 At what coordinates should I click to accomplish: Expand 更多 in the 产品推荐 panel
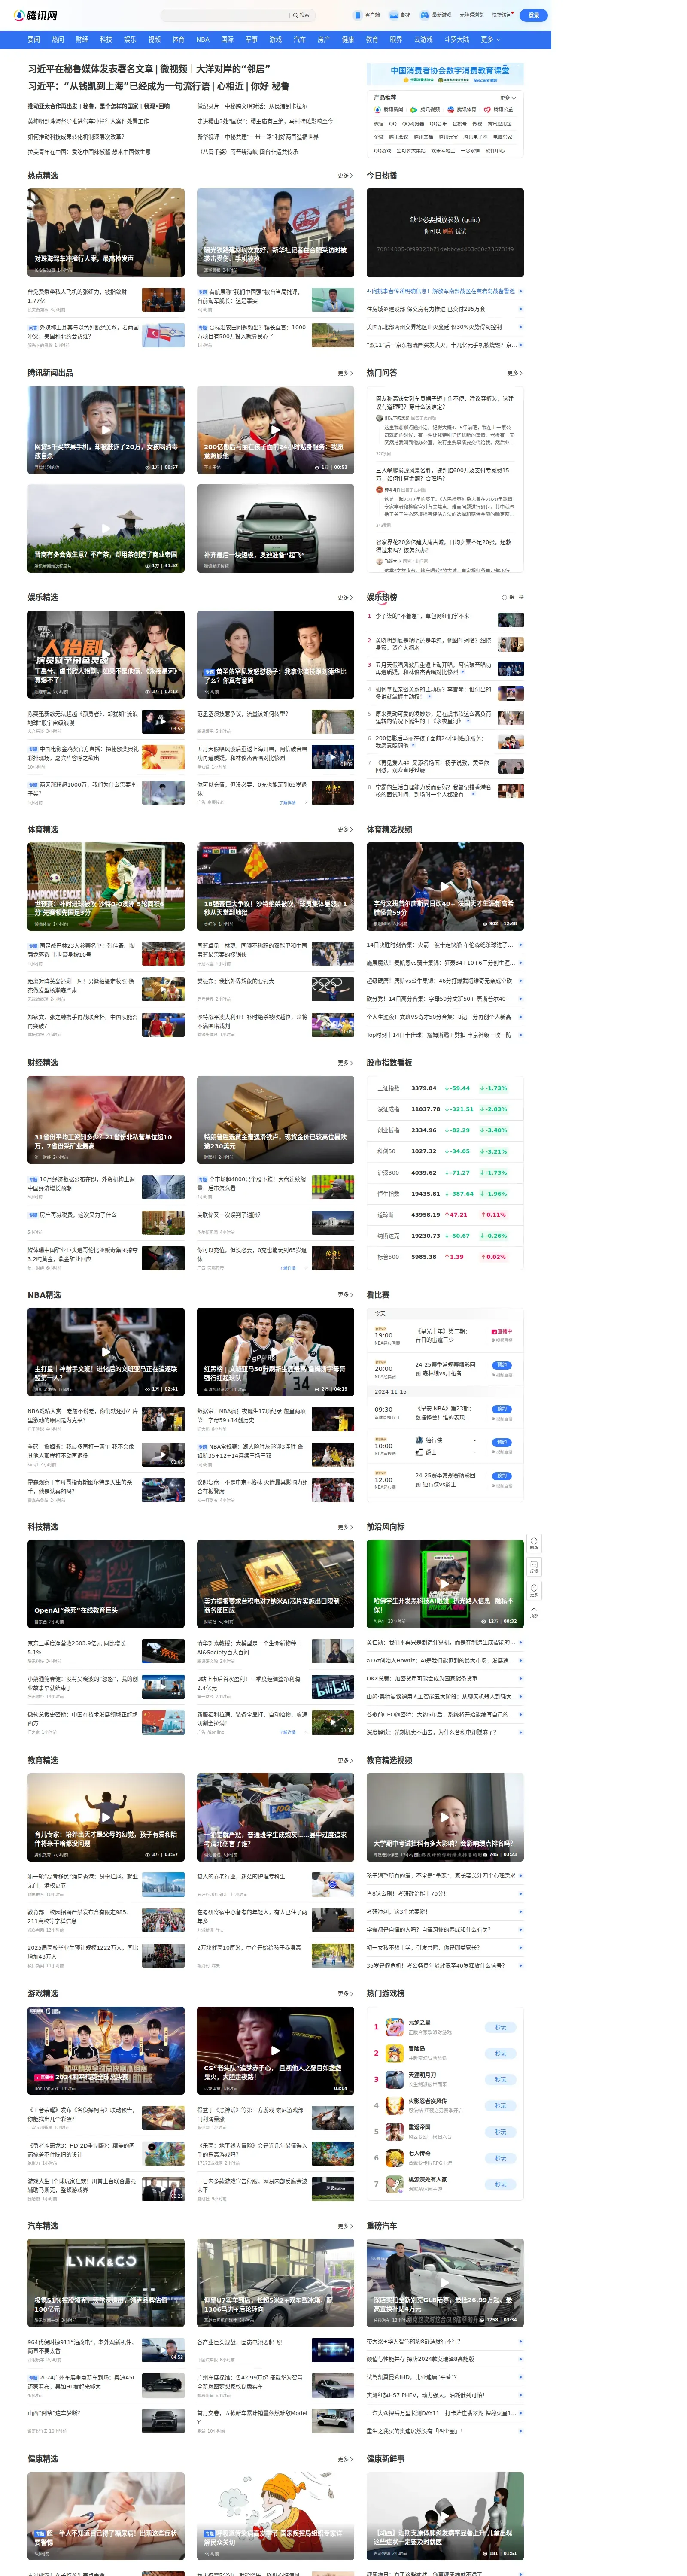pyautogui.click(x=508, y=98)
